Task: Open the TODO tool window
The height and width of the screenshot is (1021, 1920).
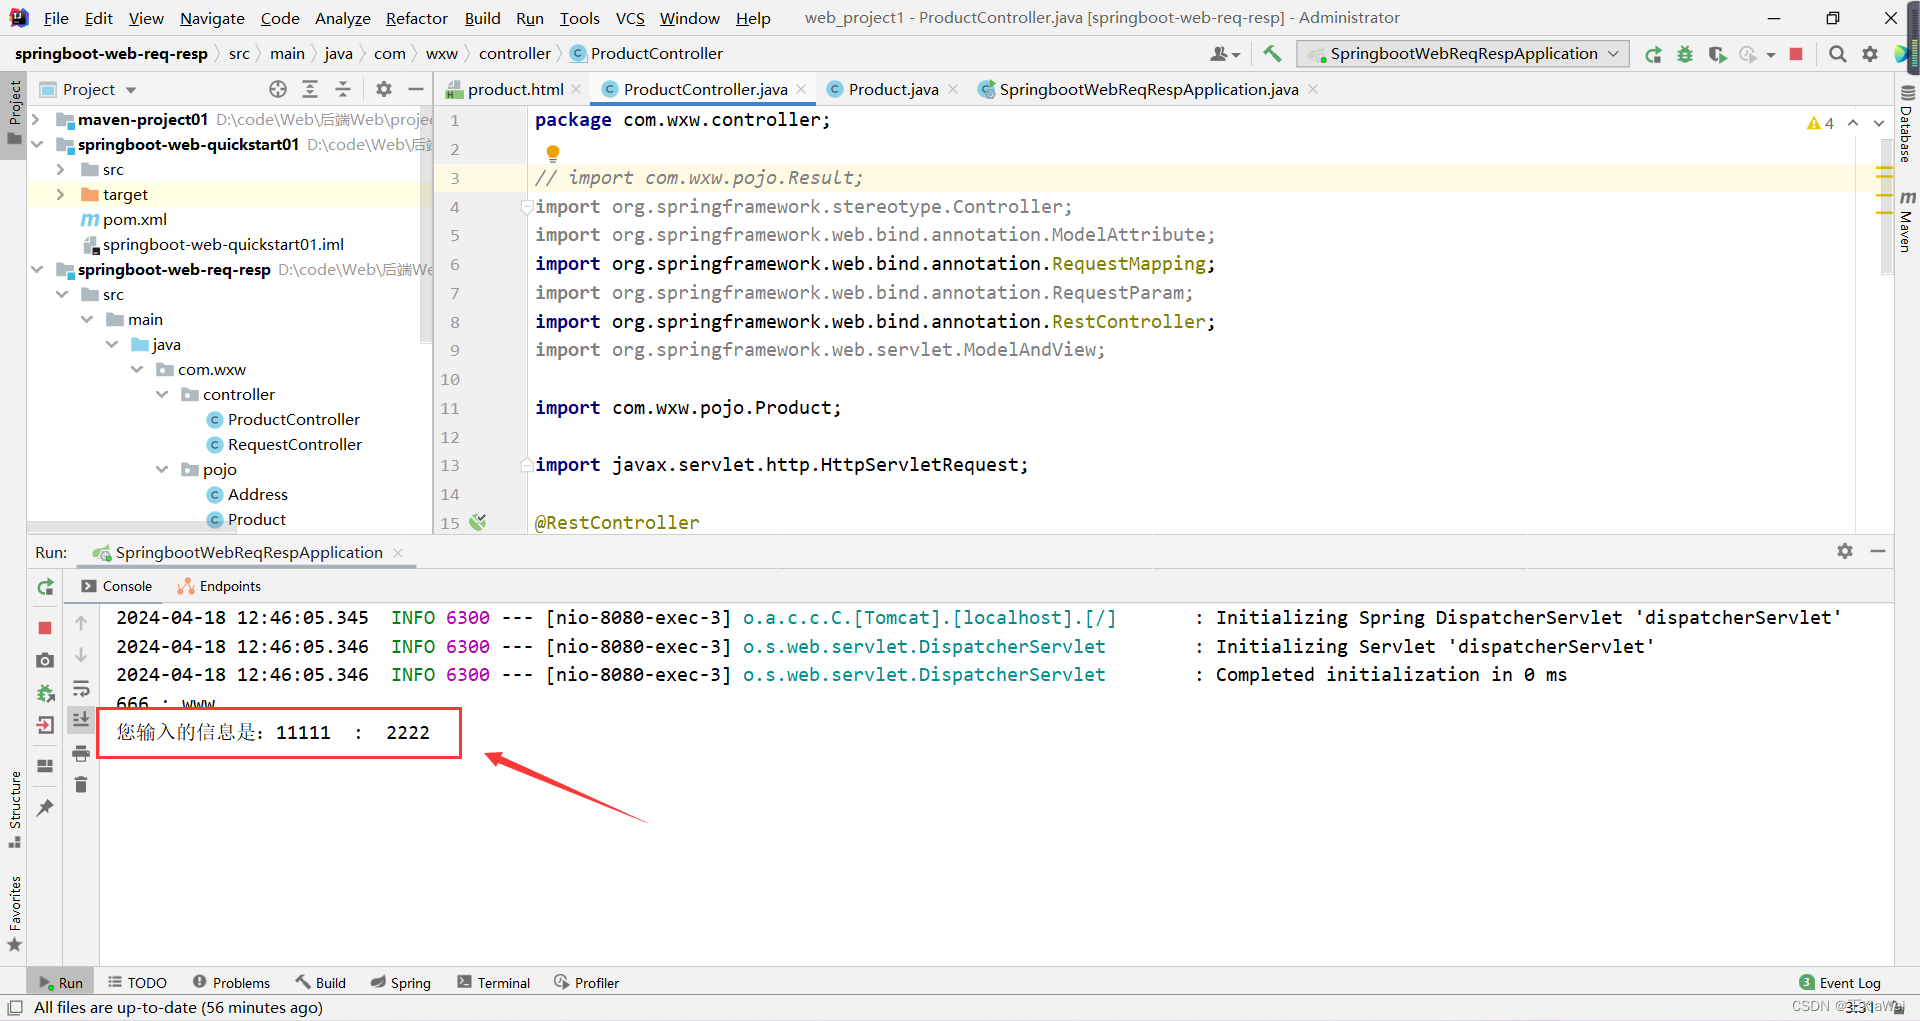Action: [138, 983]
